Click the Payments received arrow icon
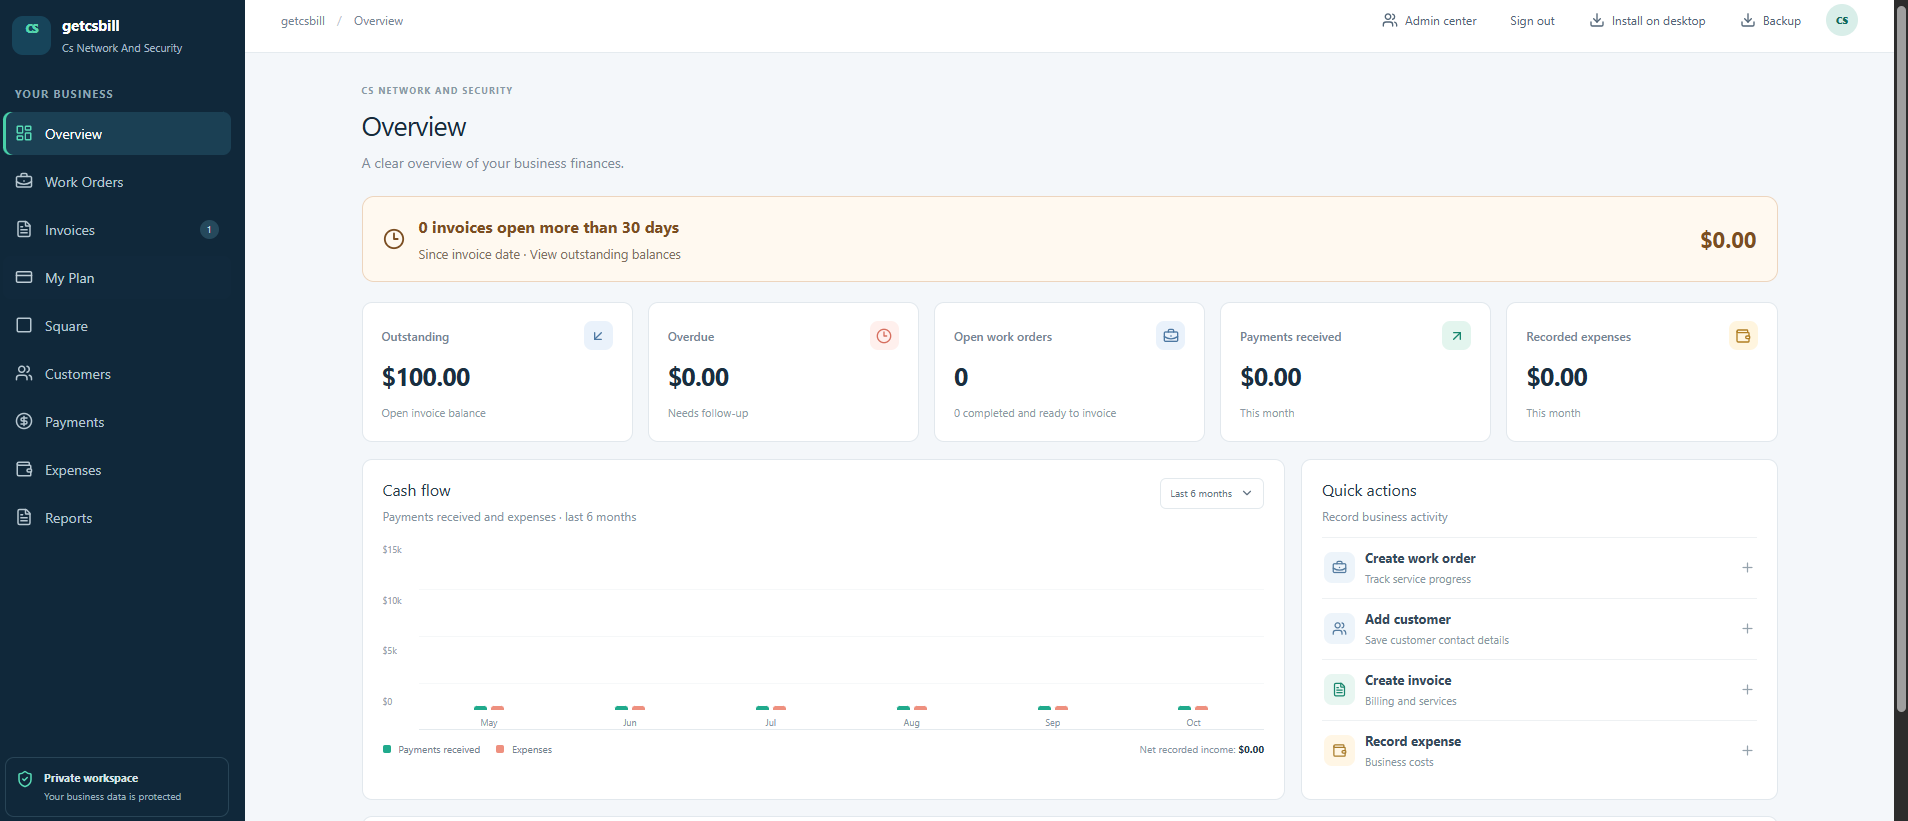This screenshot has height=821, width=1908. 1456,336
